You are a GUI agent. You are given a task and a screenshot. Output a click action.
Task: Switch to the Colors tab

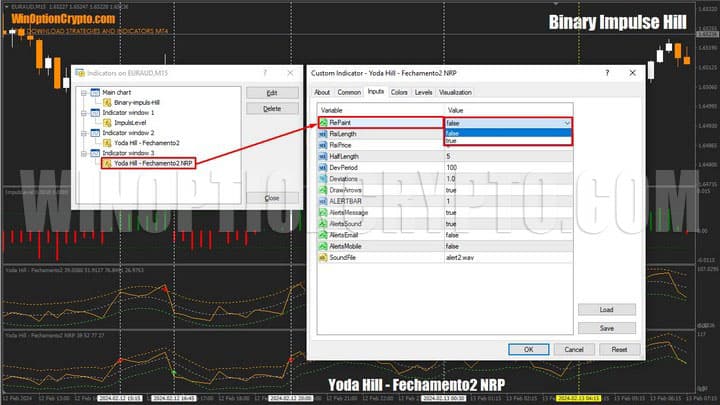coord(399,92)
